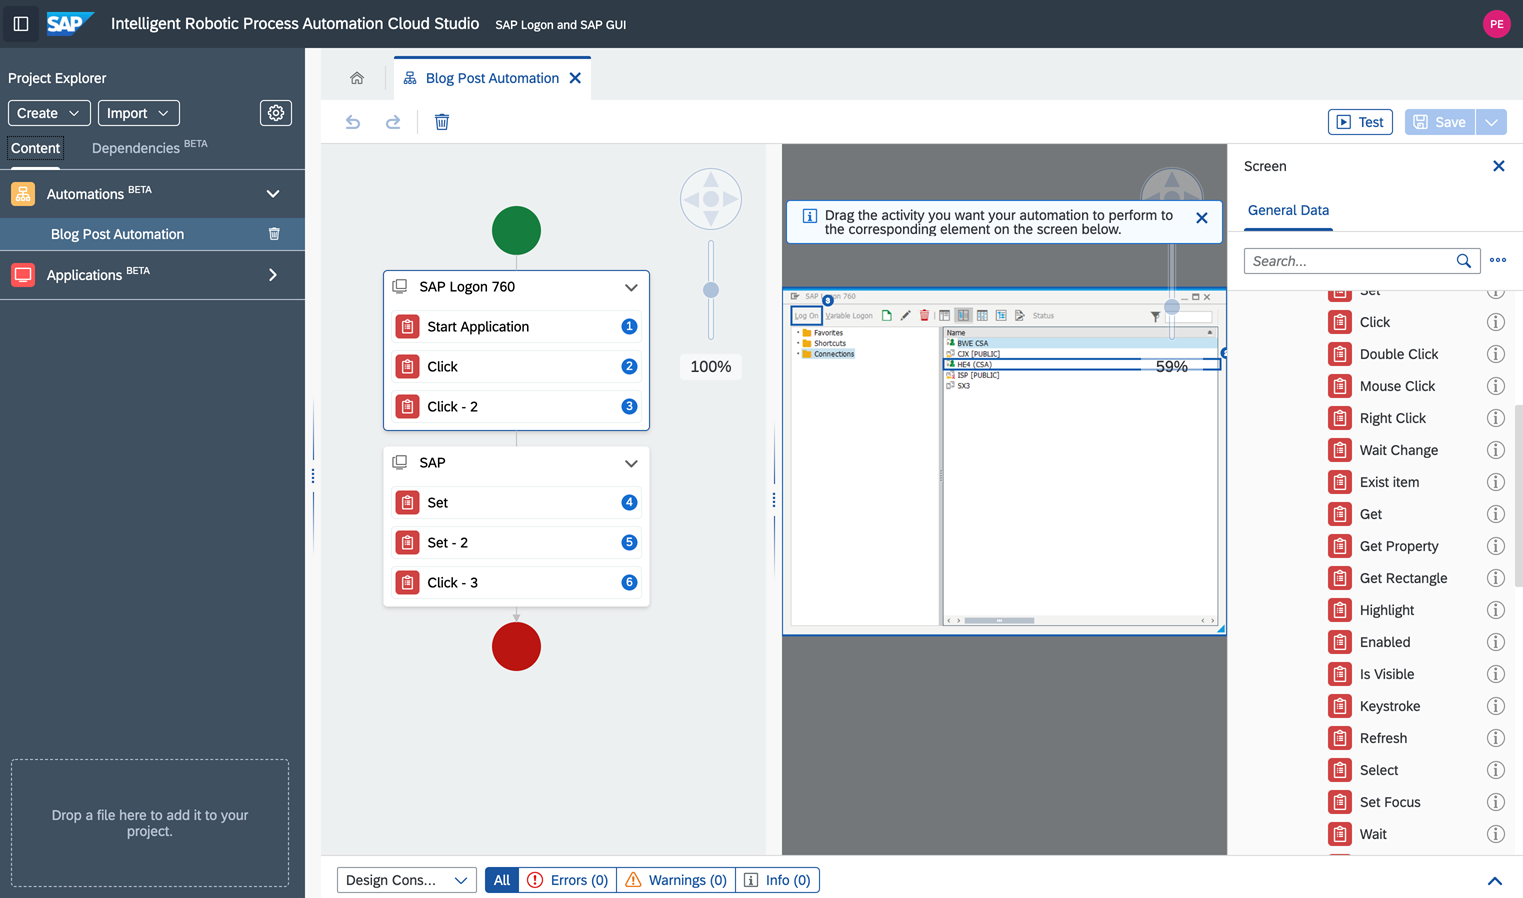
Task: Expand the Applications section
Action: [x=273, y=275]
